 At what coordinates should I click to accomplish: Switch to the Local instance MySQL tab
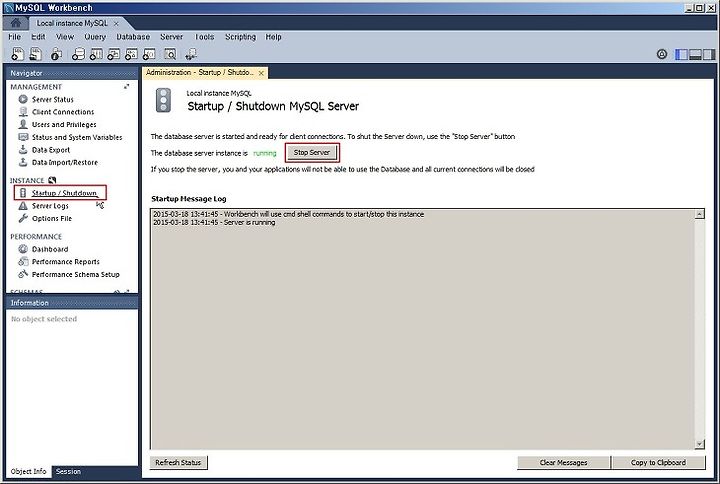[x=72, y=23]
